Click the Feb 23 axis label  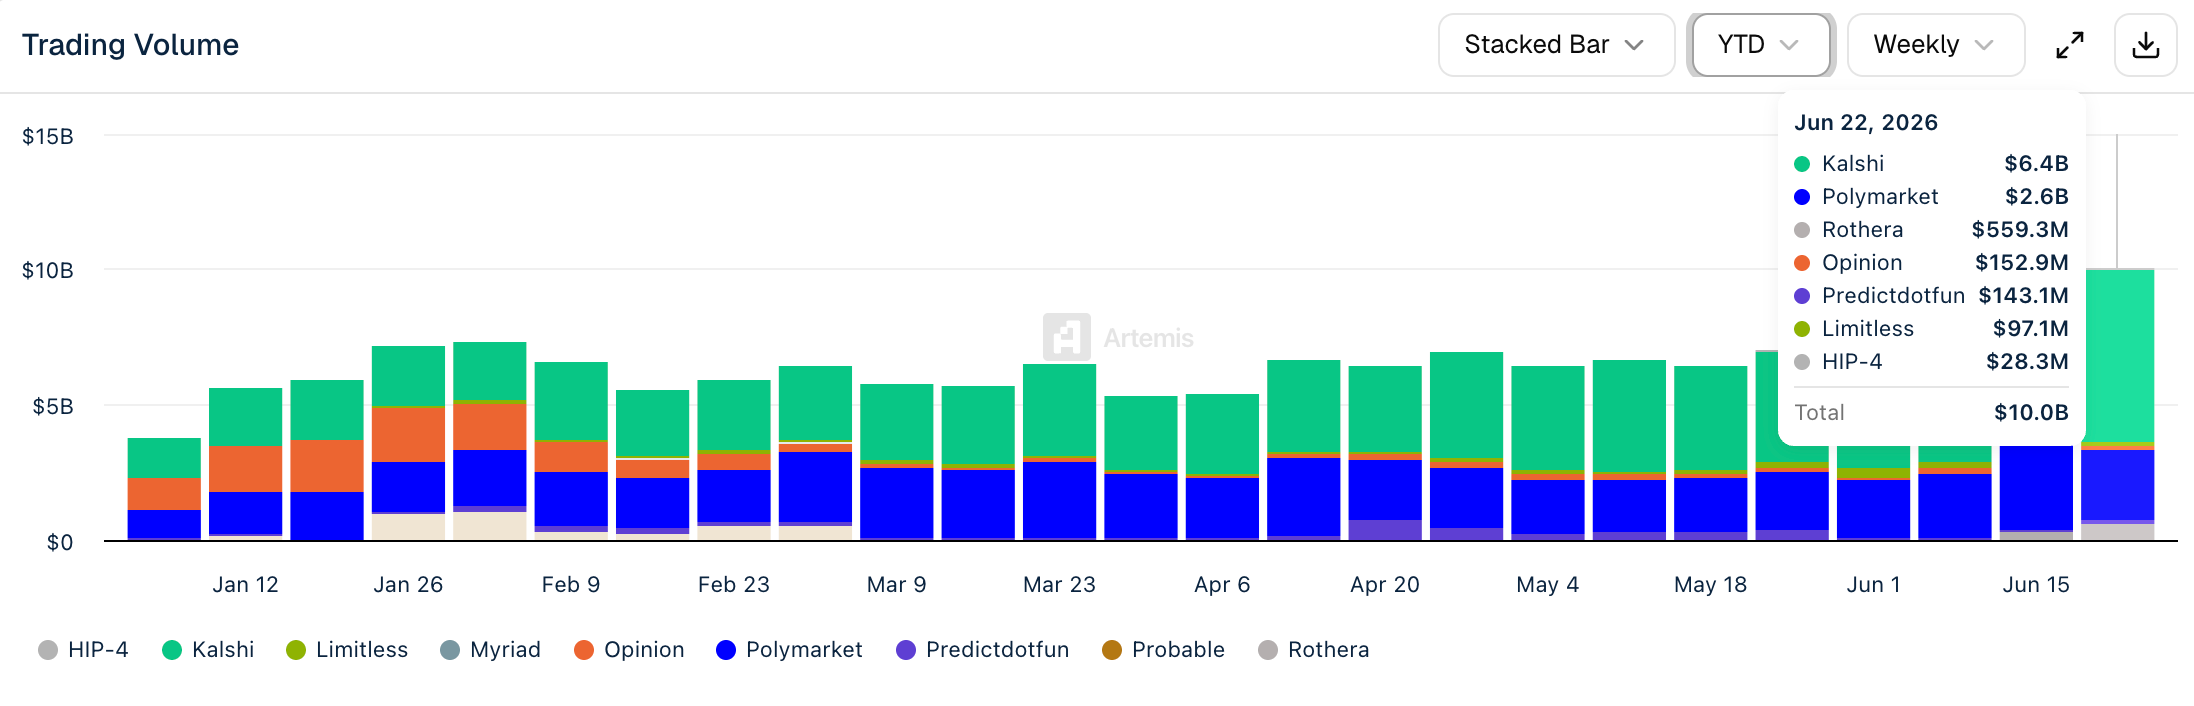(x=733, y=585)
